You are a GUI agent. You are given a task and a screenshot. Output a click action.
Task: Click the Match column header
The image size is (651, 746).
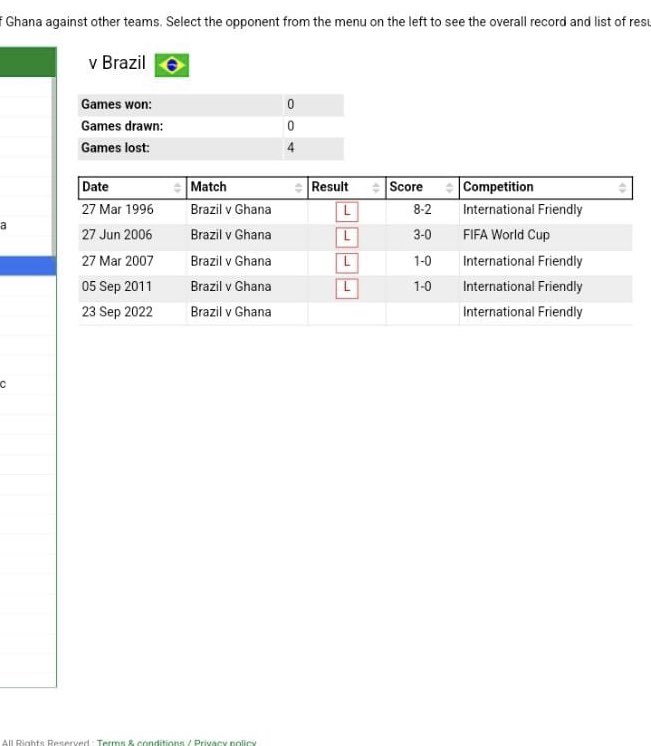click(x=247, y=187)
